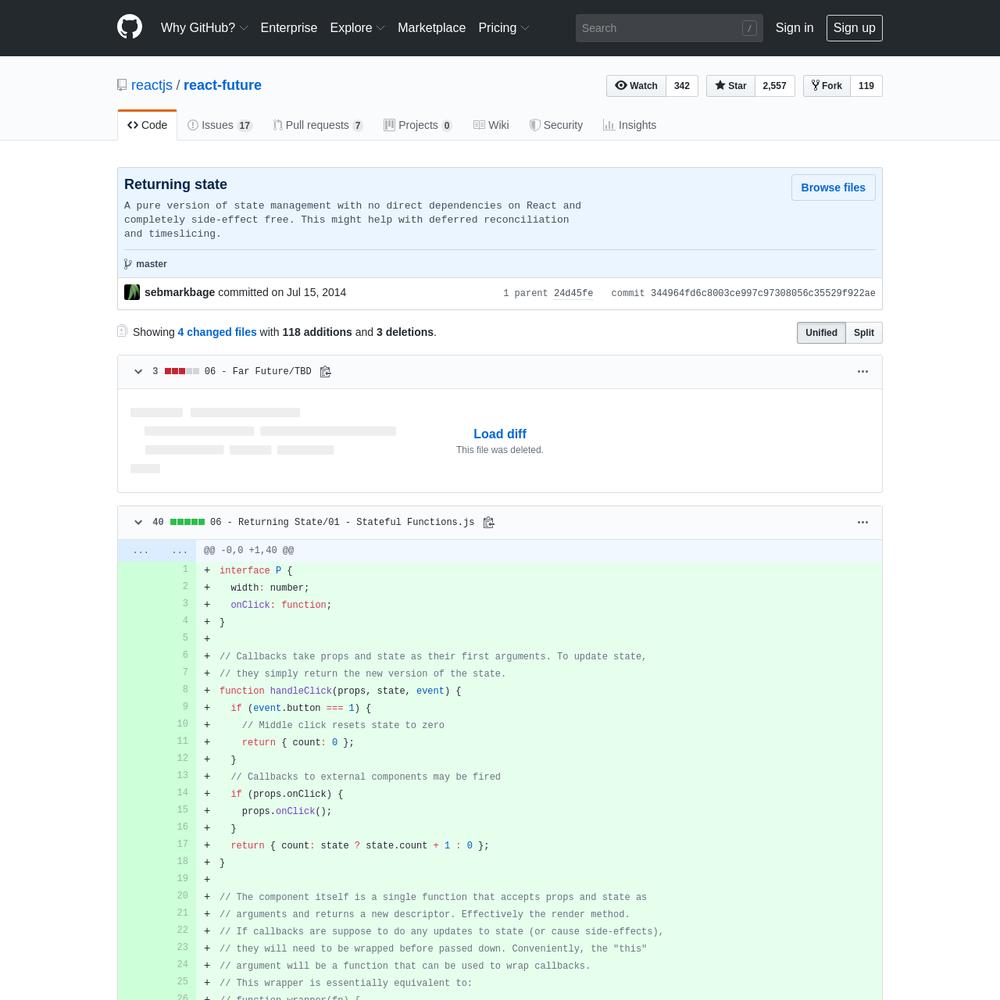Open the 4 changed files list

click(x=217, y=332)
